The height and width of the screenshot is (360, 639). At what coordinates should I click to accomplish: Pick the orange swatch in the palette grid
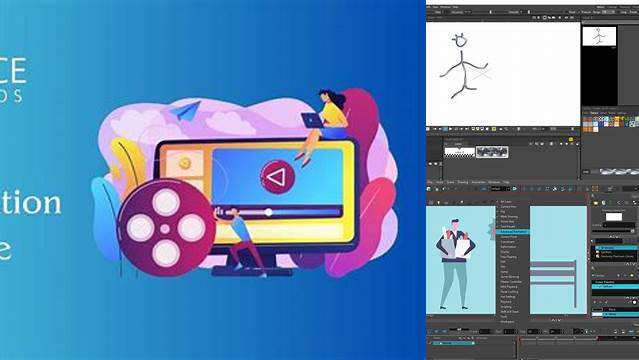pos(586,129)
